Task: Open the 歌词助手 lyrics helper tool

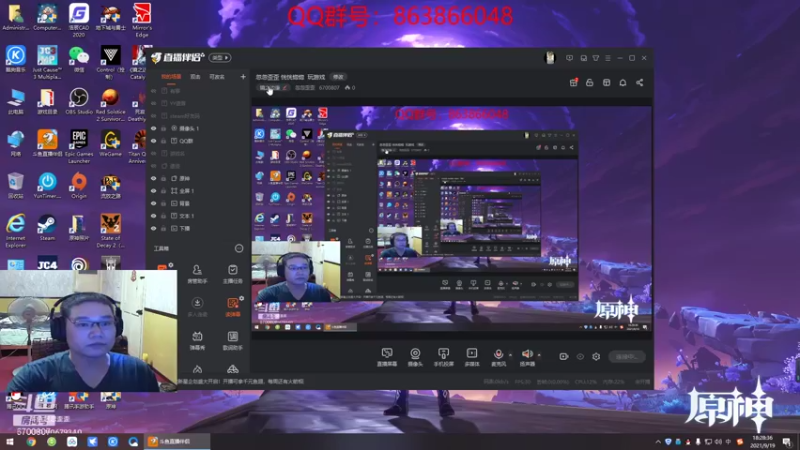Action: coord(233,341)
